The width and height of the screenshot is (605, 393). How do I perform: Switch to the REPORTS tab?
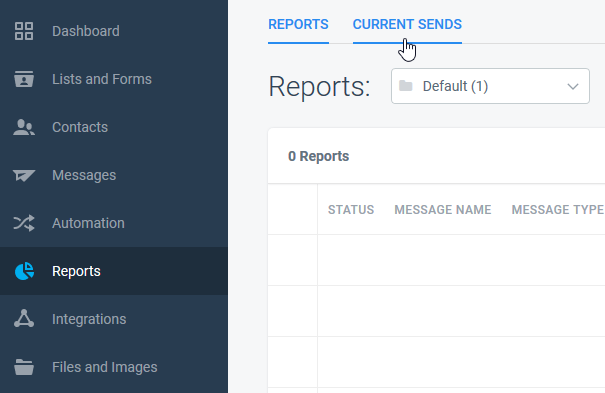298,24
